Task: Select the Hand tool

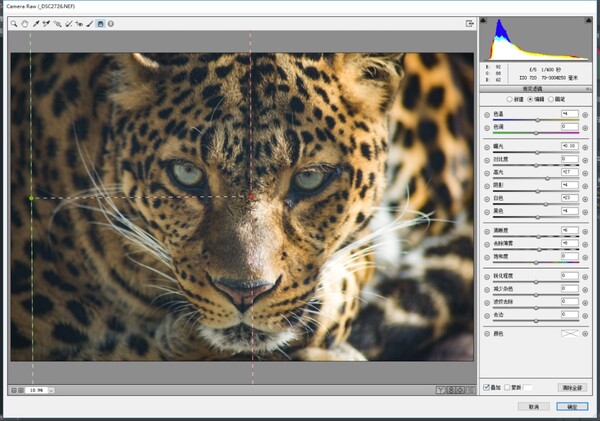Action: (x=24, y=24)
